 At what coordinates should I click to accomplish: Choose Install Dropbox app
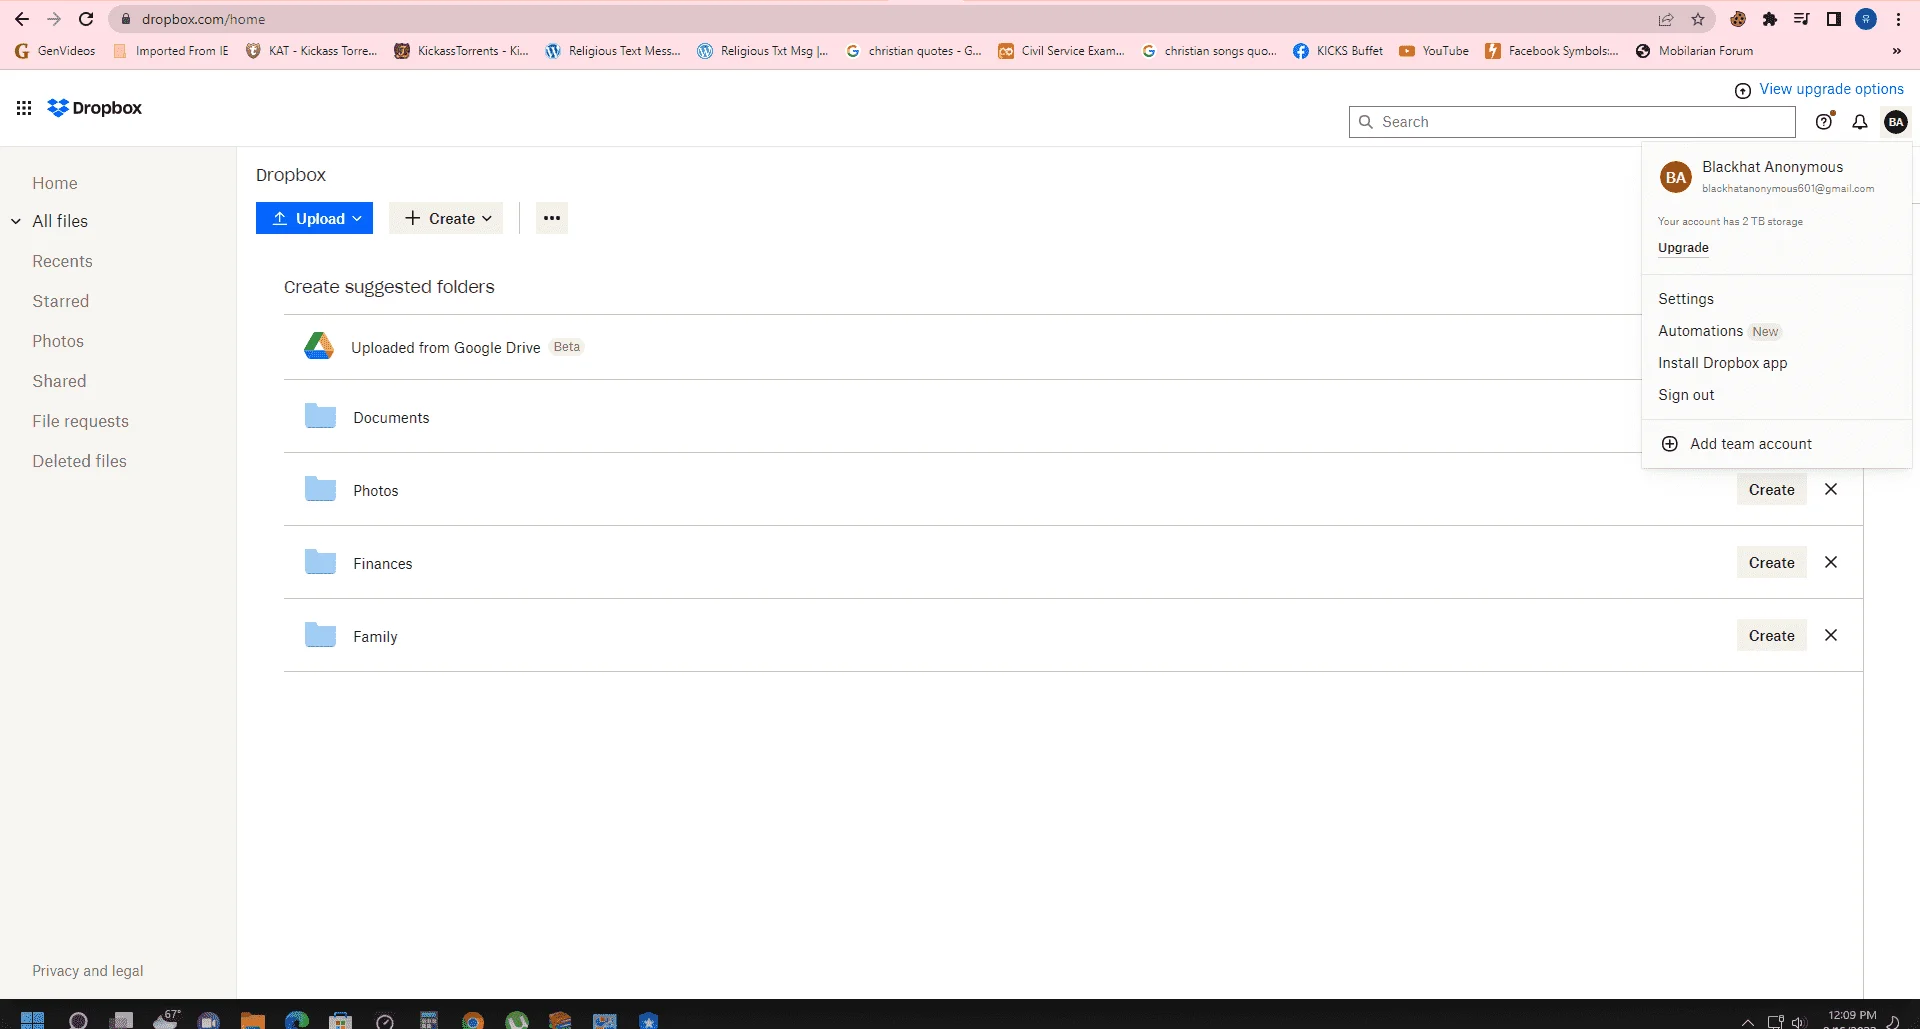point(1722,363)
